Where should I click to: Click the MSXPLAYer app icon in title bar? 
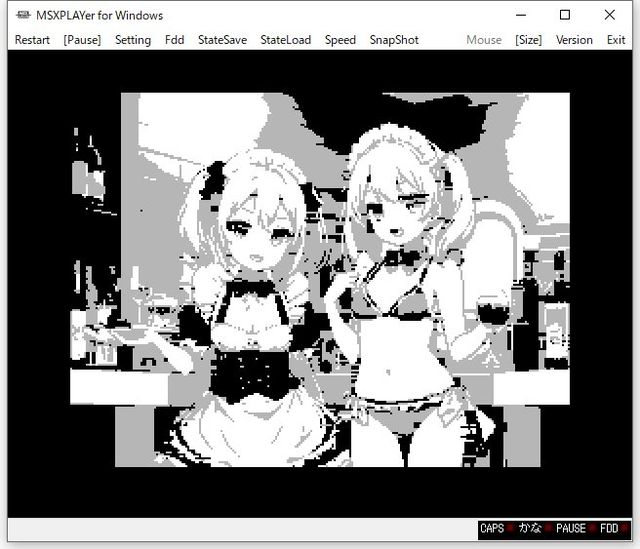click(x=23, y=15)
